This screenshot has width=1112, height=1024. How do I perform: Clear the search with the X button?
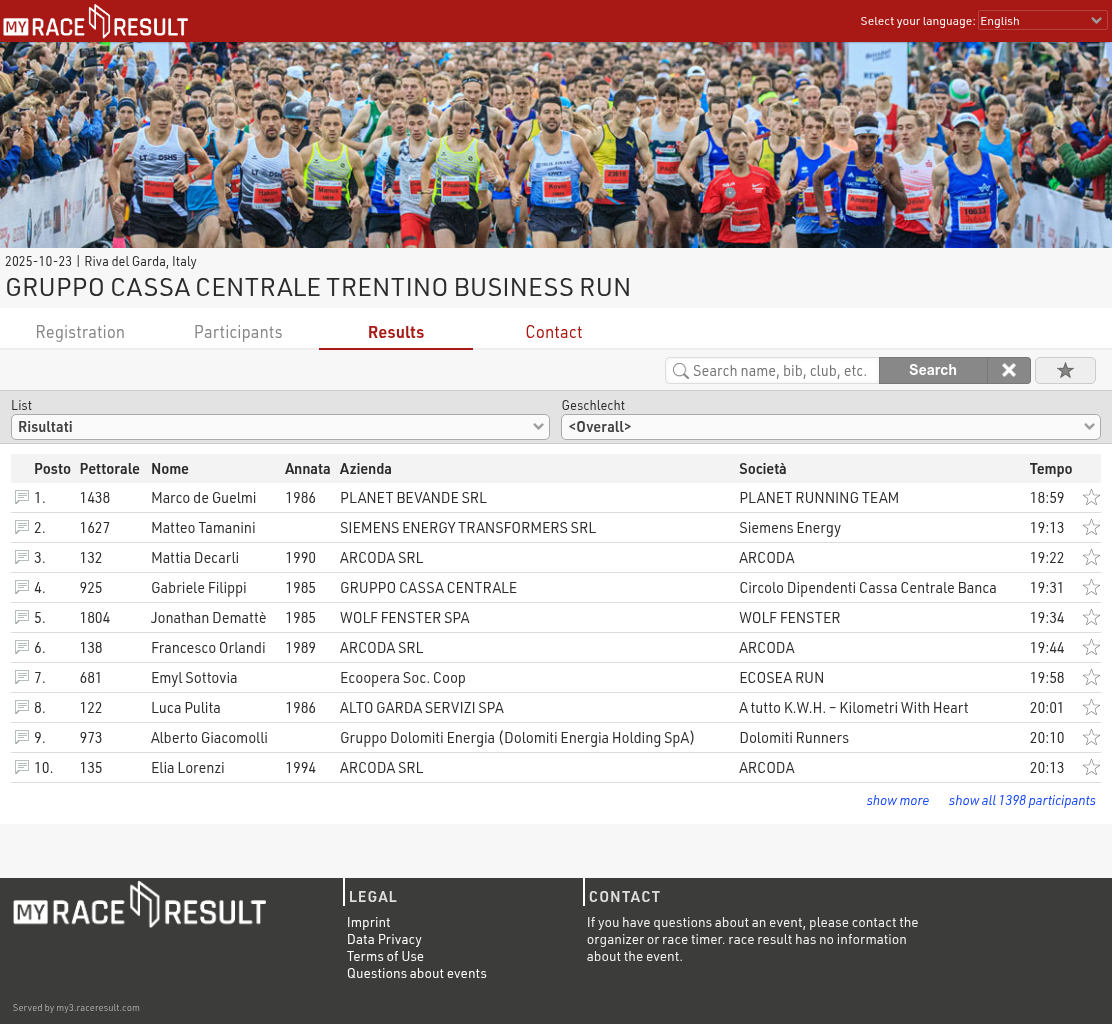pos(1008,370)
